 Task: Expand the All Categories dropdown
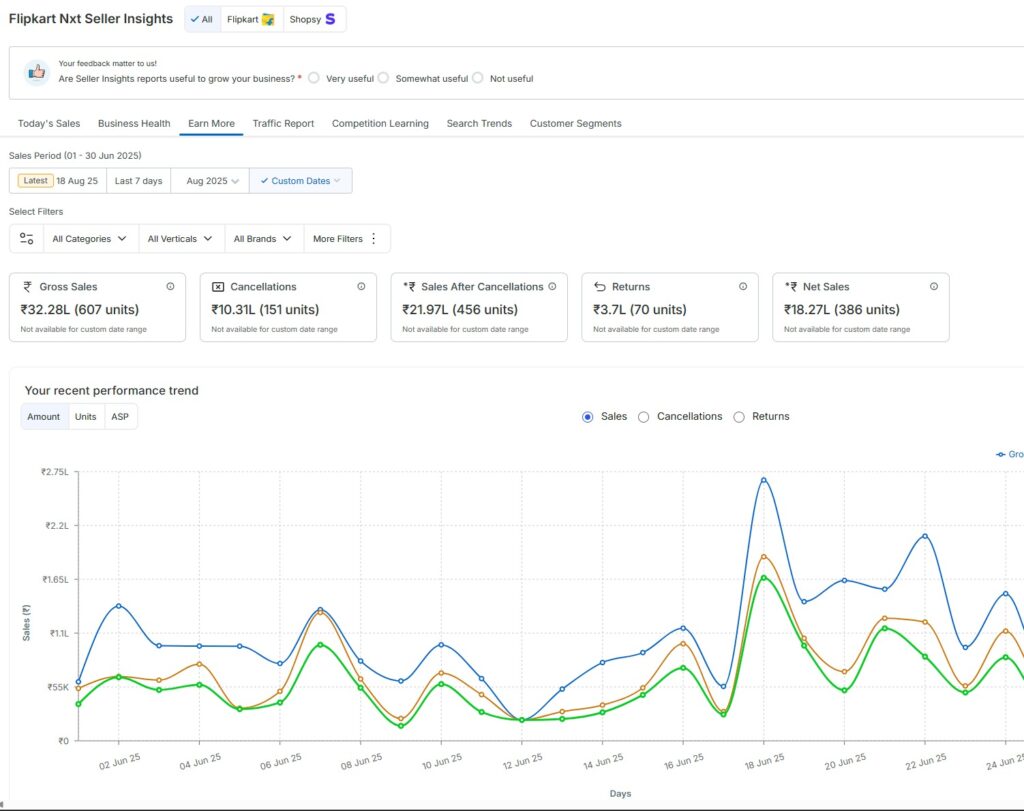tap(90, 239)
